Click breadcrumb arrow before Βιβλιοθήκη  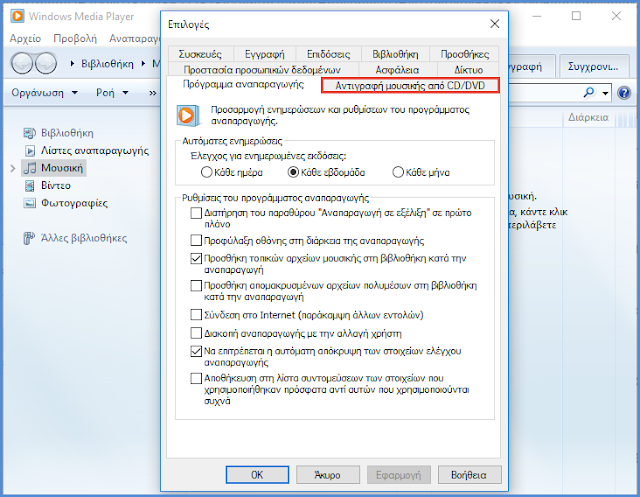72,64
